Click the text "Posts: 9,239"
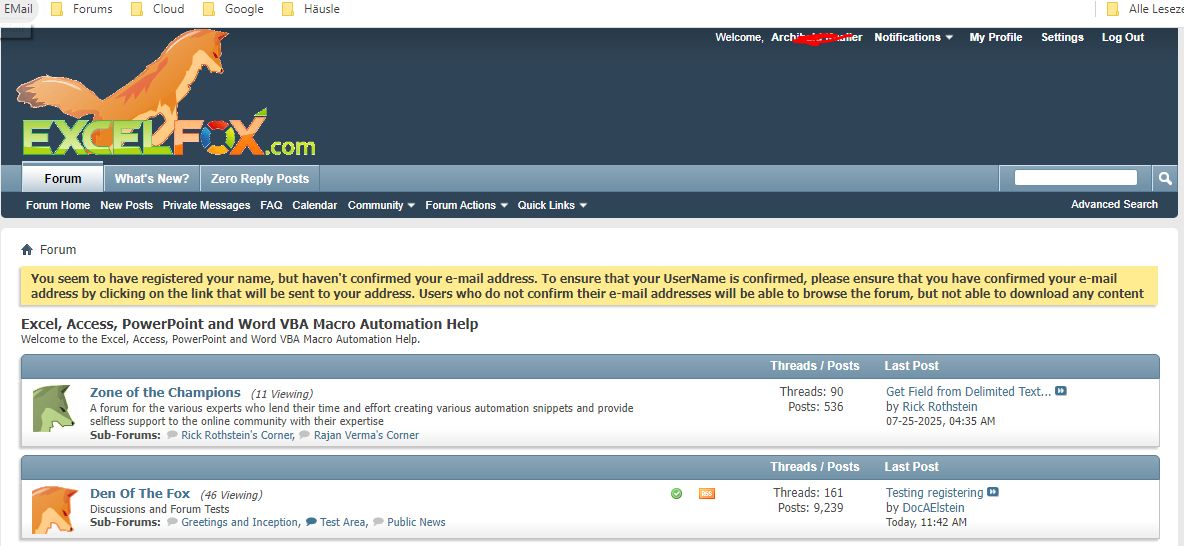The width and height of the screenshot is (1184, 546). coord(811,508)
